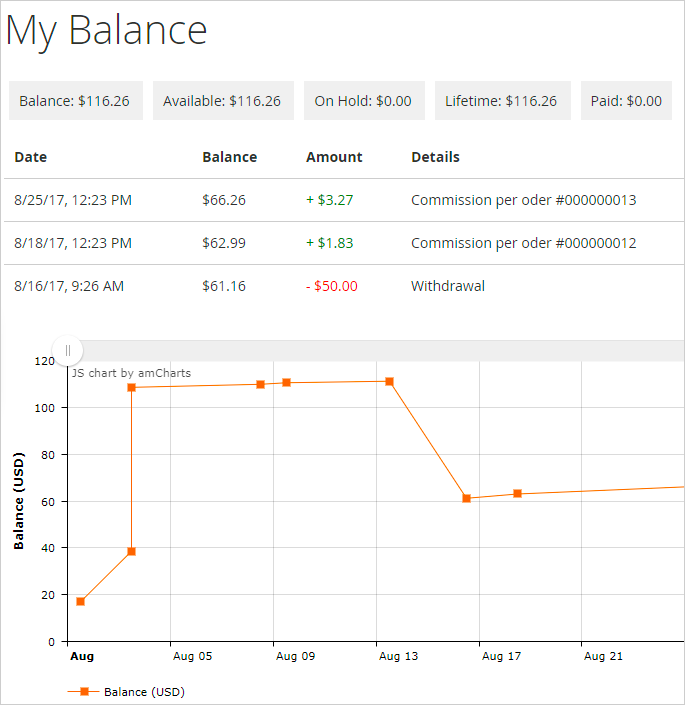The height and width of the screenshot is (705, 685).
Task: Click the Paid: $0.00 badge
Action: 626,101
